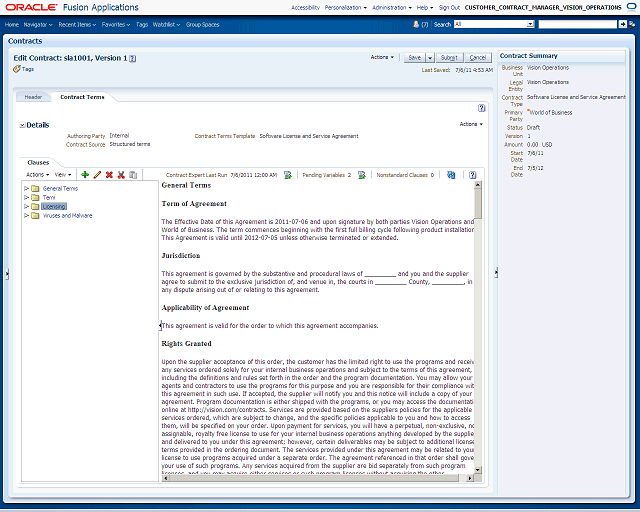Select the Contract Terms tab
The width and height of the screenshot is (640, 512).
coord(82,97)
